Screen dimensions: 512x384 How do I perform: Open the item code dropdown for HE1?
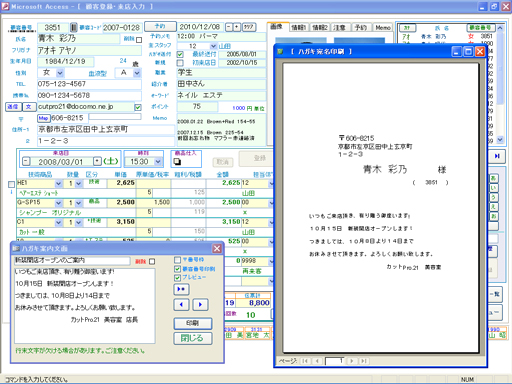pos(59,183)
